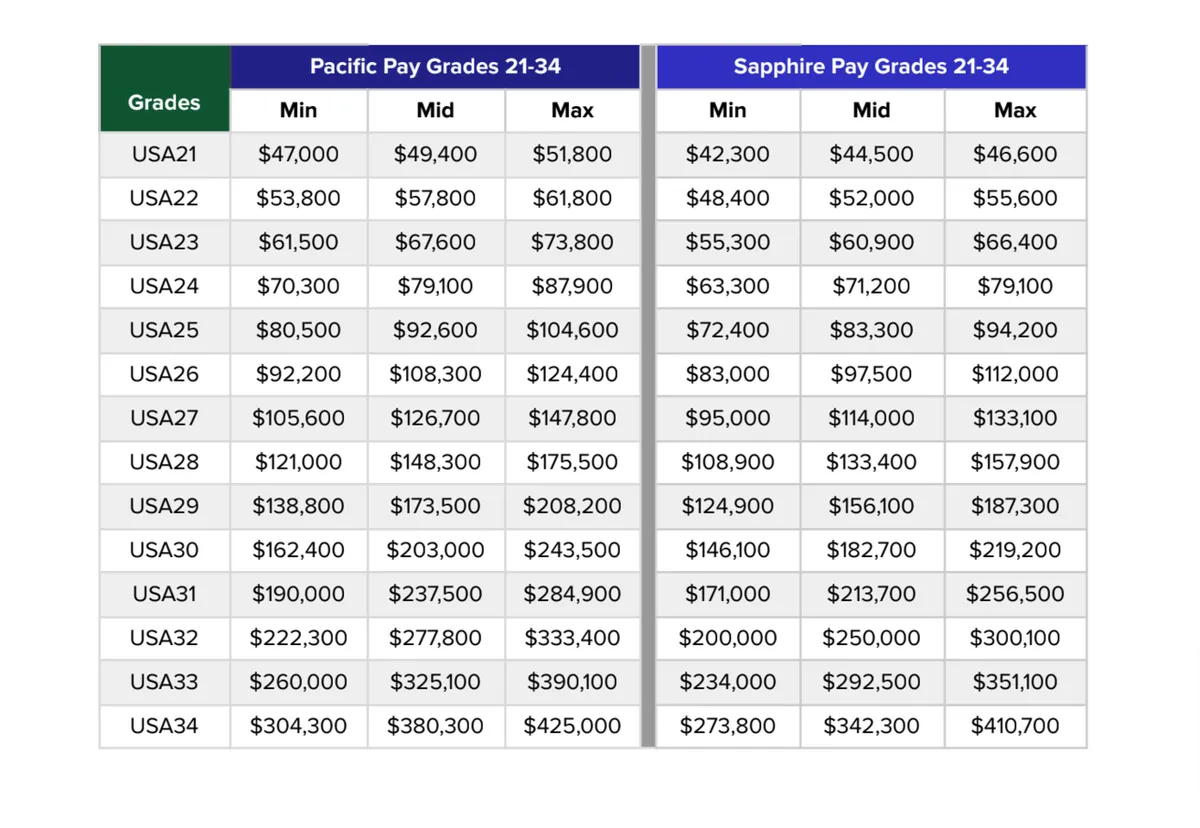Select the USA27 grade row label
The height and width of the screenshot is (828, 1200).
pyautogui.click(x=164, y=418)
